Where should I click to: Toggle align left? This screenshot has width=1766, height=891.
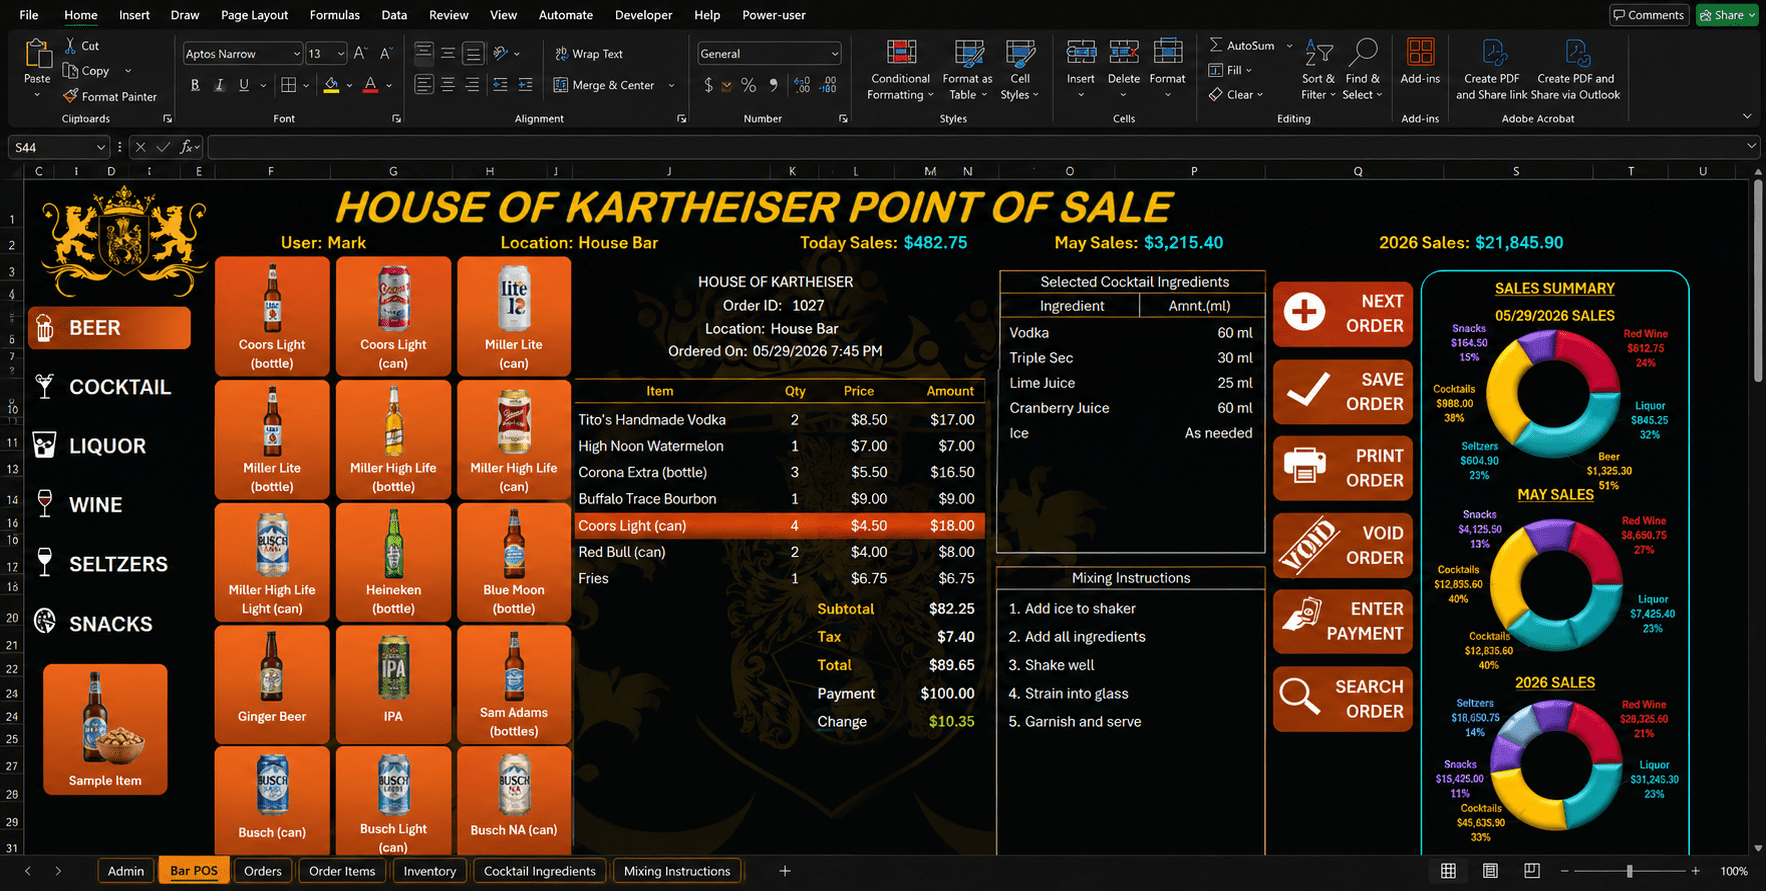click(424, 85)
